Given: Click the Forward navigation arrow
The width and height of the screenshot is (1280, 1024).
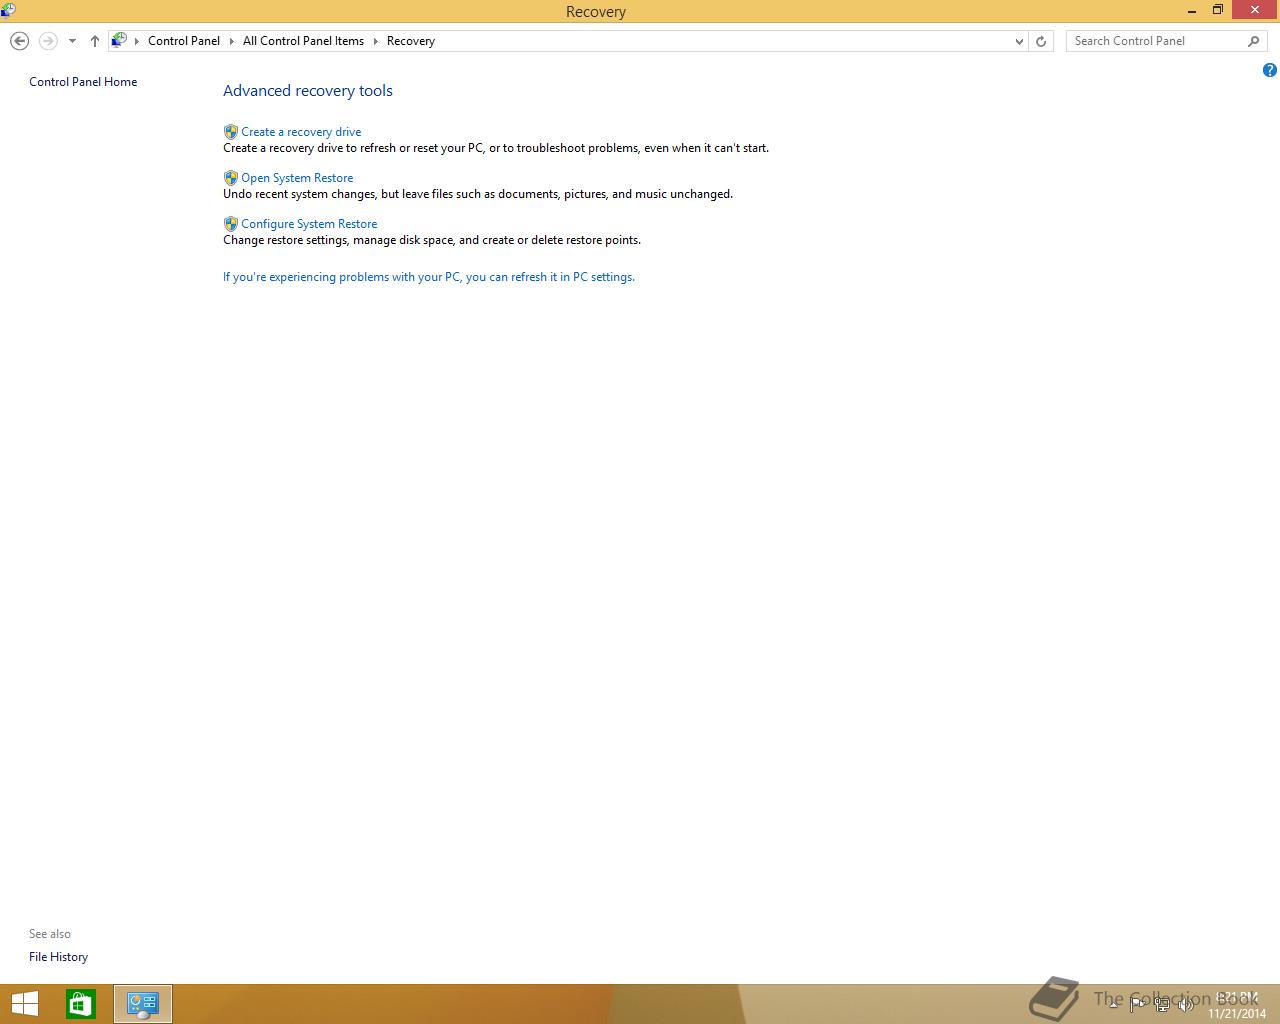Looking at the screenshot, I should pyautogui.click(x=48, y=41).
